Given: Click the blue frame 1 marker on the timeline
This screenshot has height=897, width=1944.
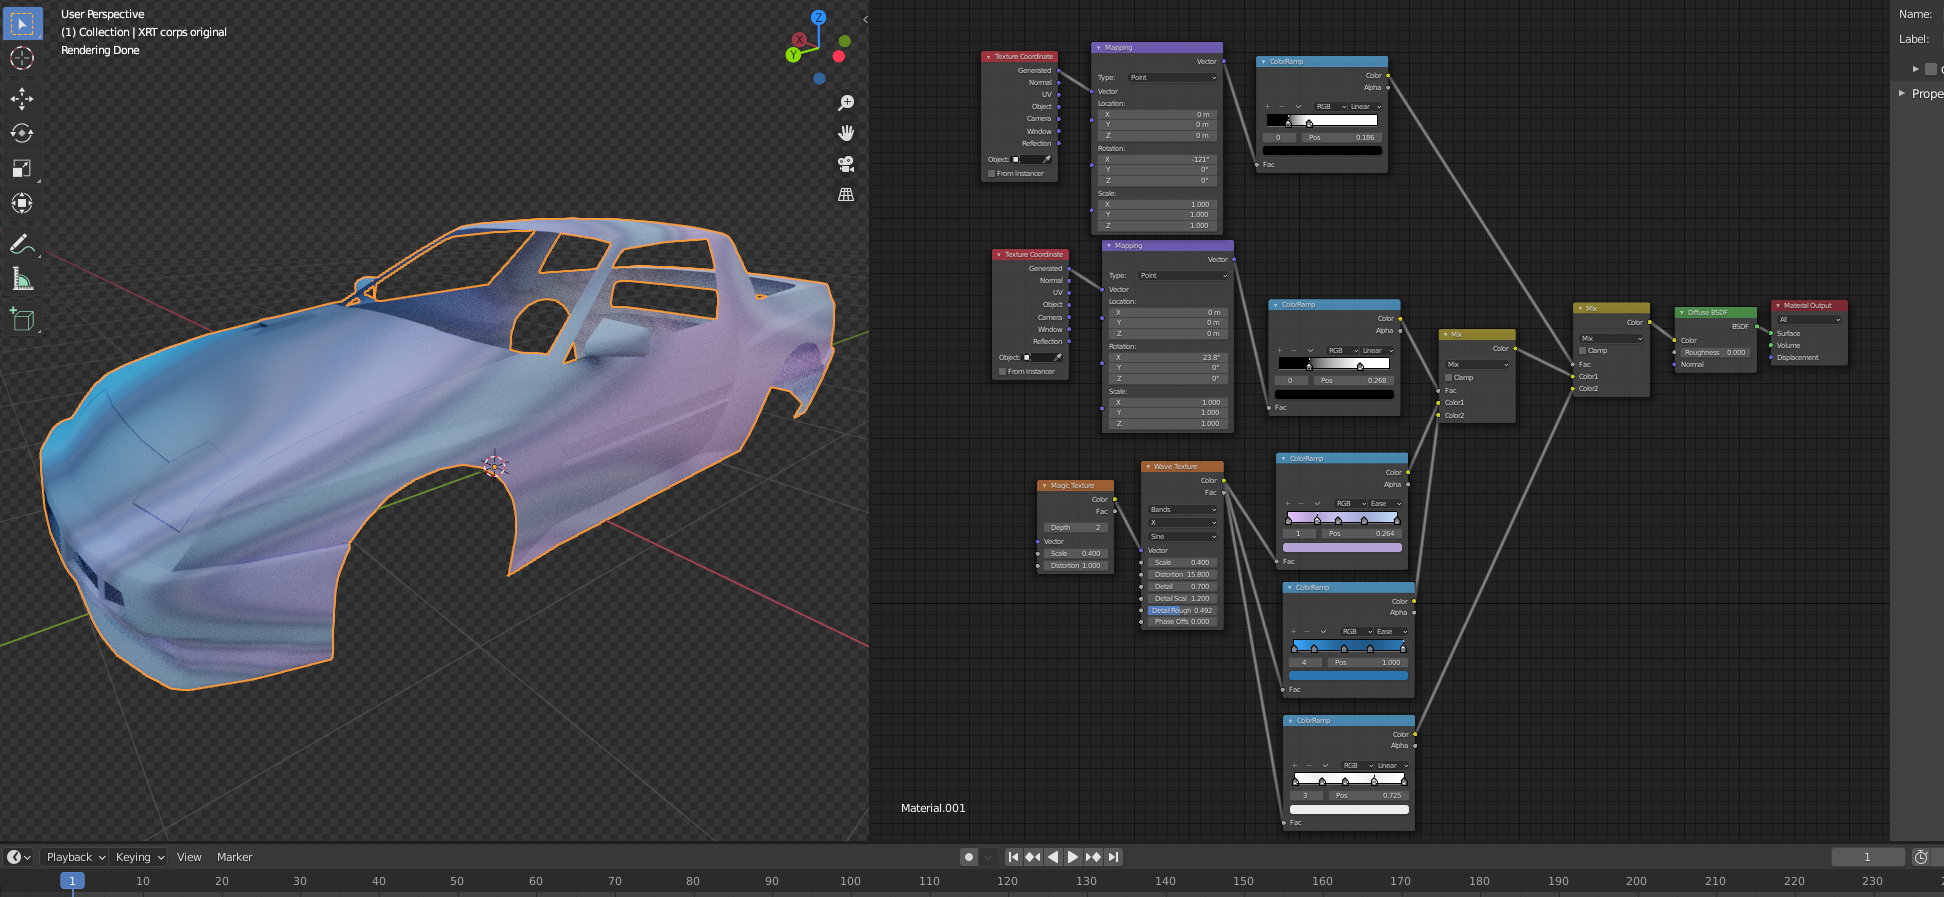Looking at the screenshot, I should 72,881.
